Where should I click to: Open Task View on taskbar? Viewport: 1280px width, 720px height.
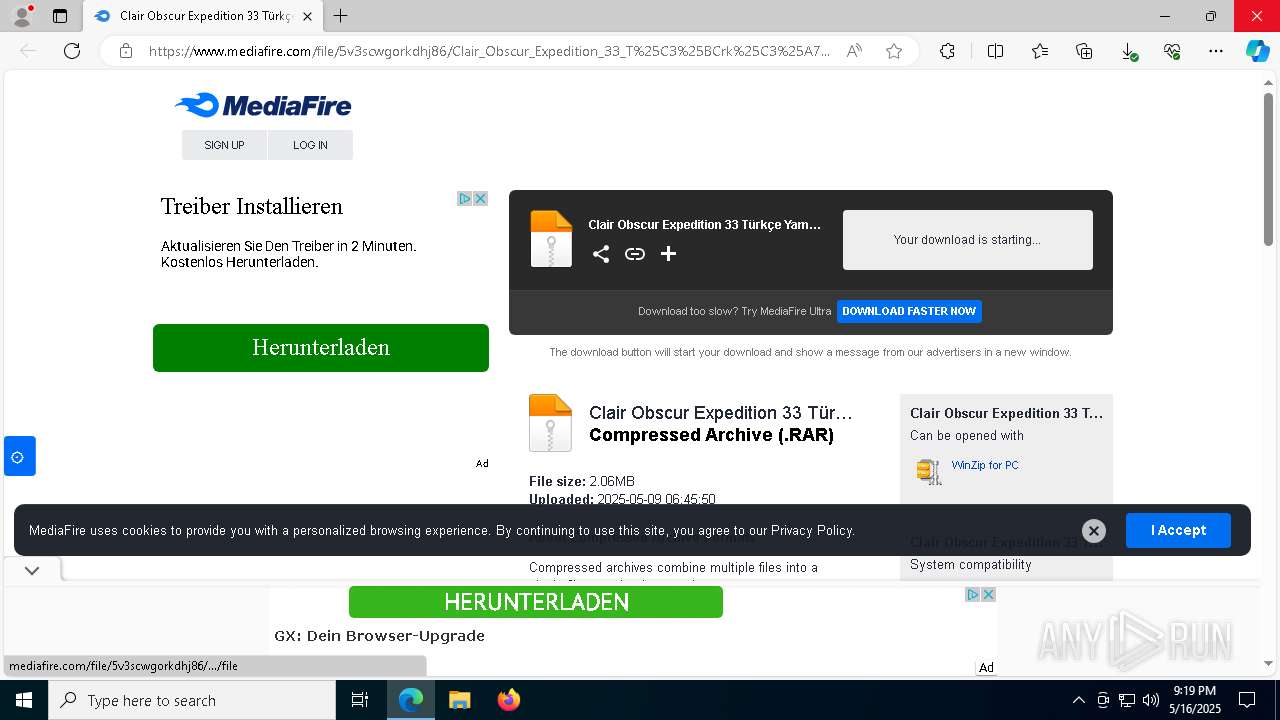360,700
